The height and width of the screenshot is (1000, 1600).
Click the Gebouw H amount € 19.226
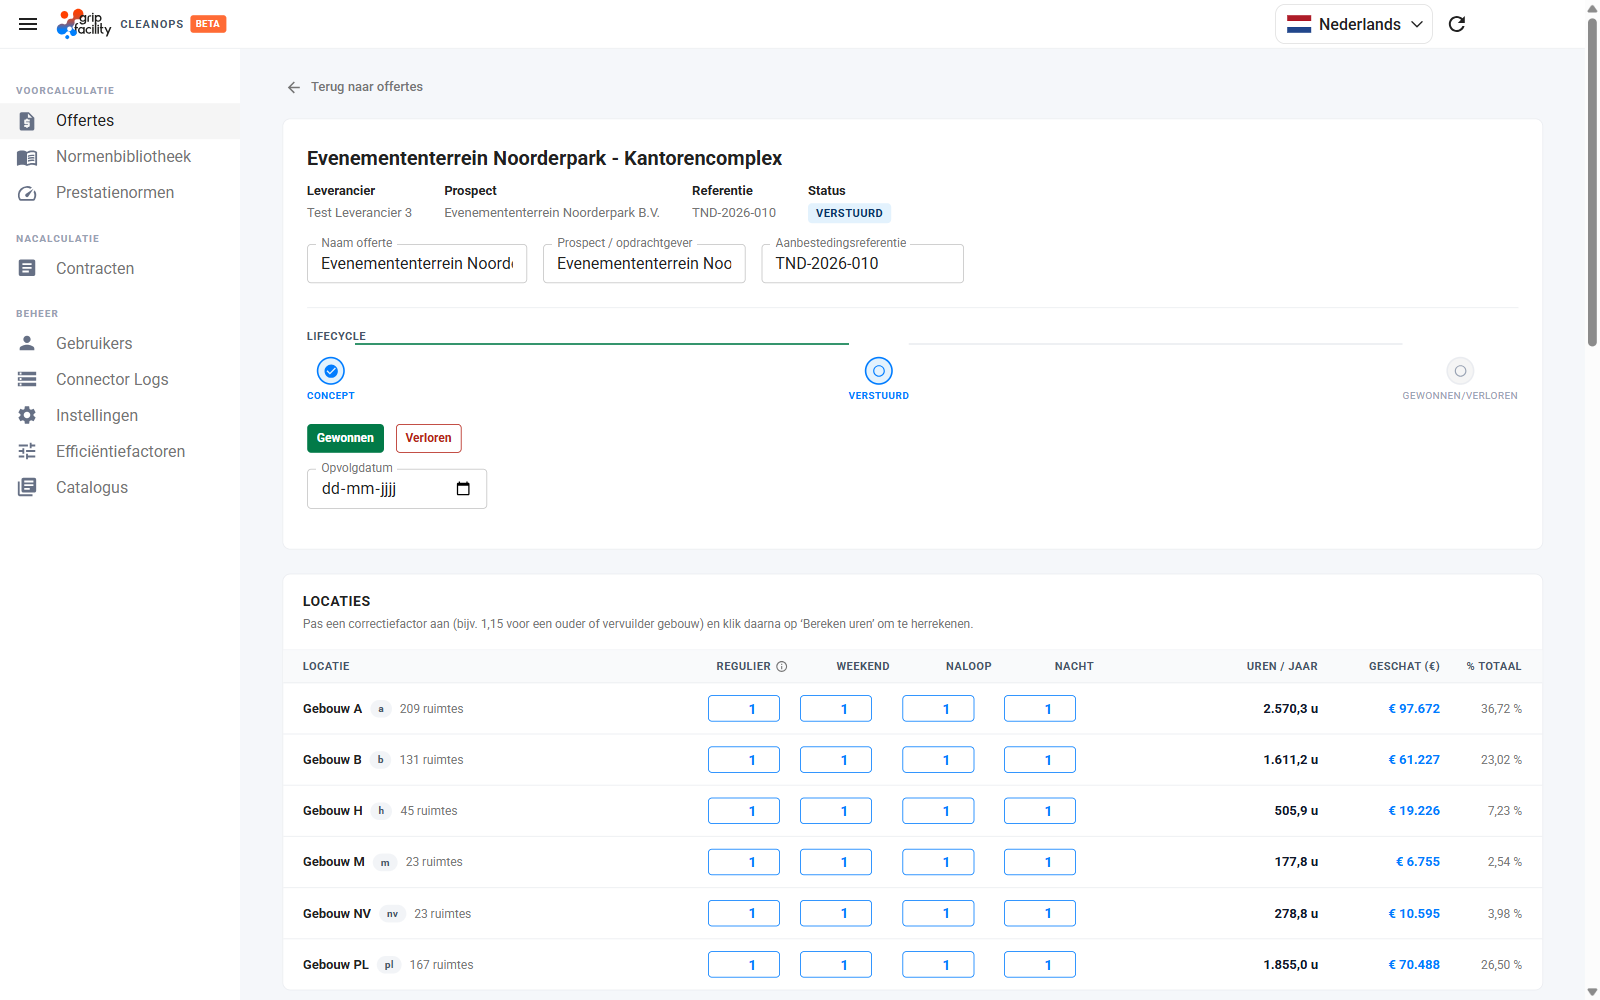tap(1414, 811)
